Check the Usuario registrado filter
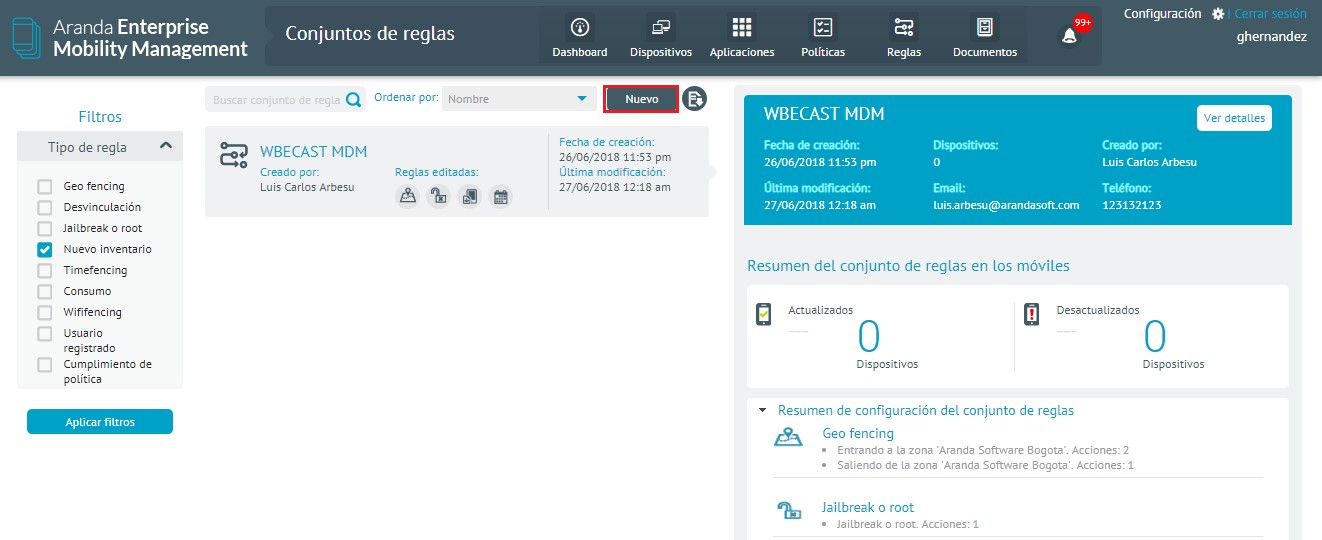Screen dimensions: 1322x540 [x=45, y=333]
